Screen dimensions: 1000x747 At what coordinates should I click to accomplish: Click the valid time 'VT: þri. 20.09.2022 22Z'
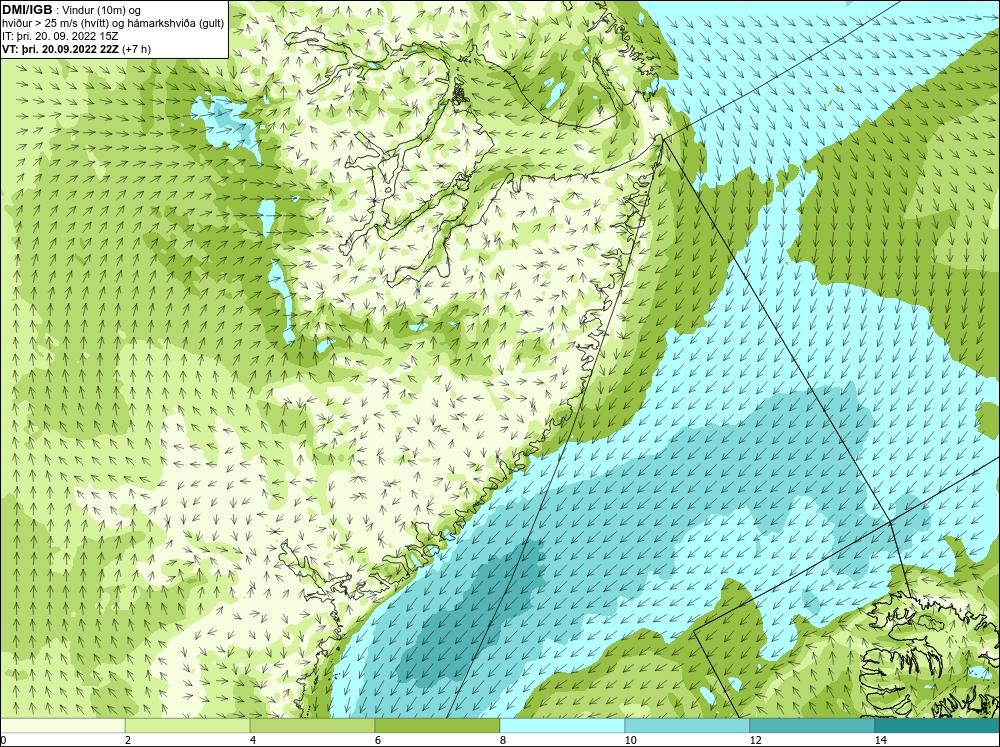61,49
